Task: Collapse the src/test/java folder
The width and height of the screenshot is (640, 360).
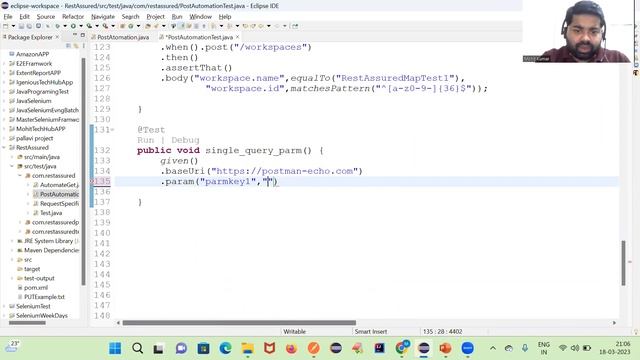Action: coord(12,166)
